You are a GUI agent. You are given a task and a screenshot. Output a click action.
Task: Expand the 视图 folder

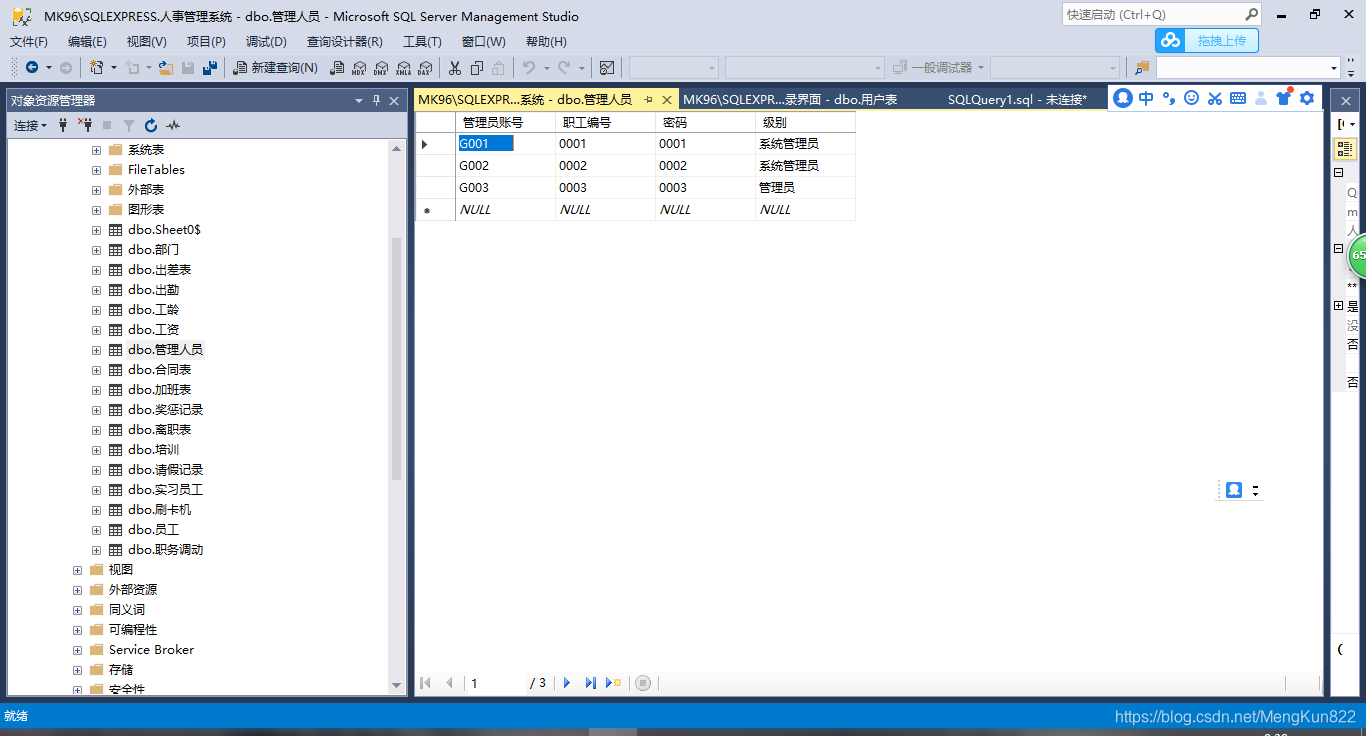pyautogui.click(x=78, y=570)
